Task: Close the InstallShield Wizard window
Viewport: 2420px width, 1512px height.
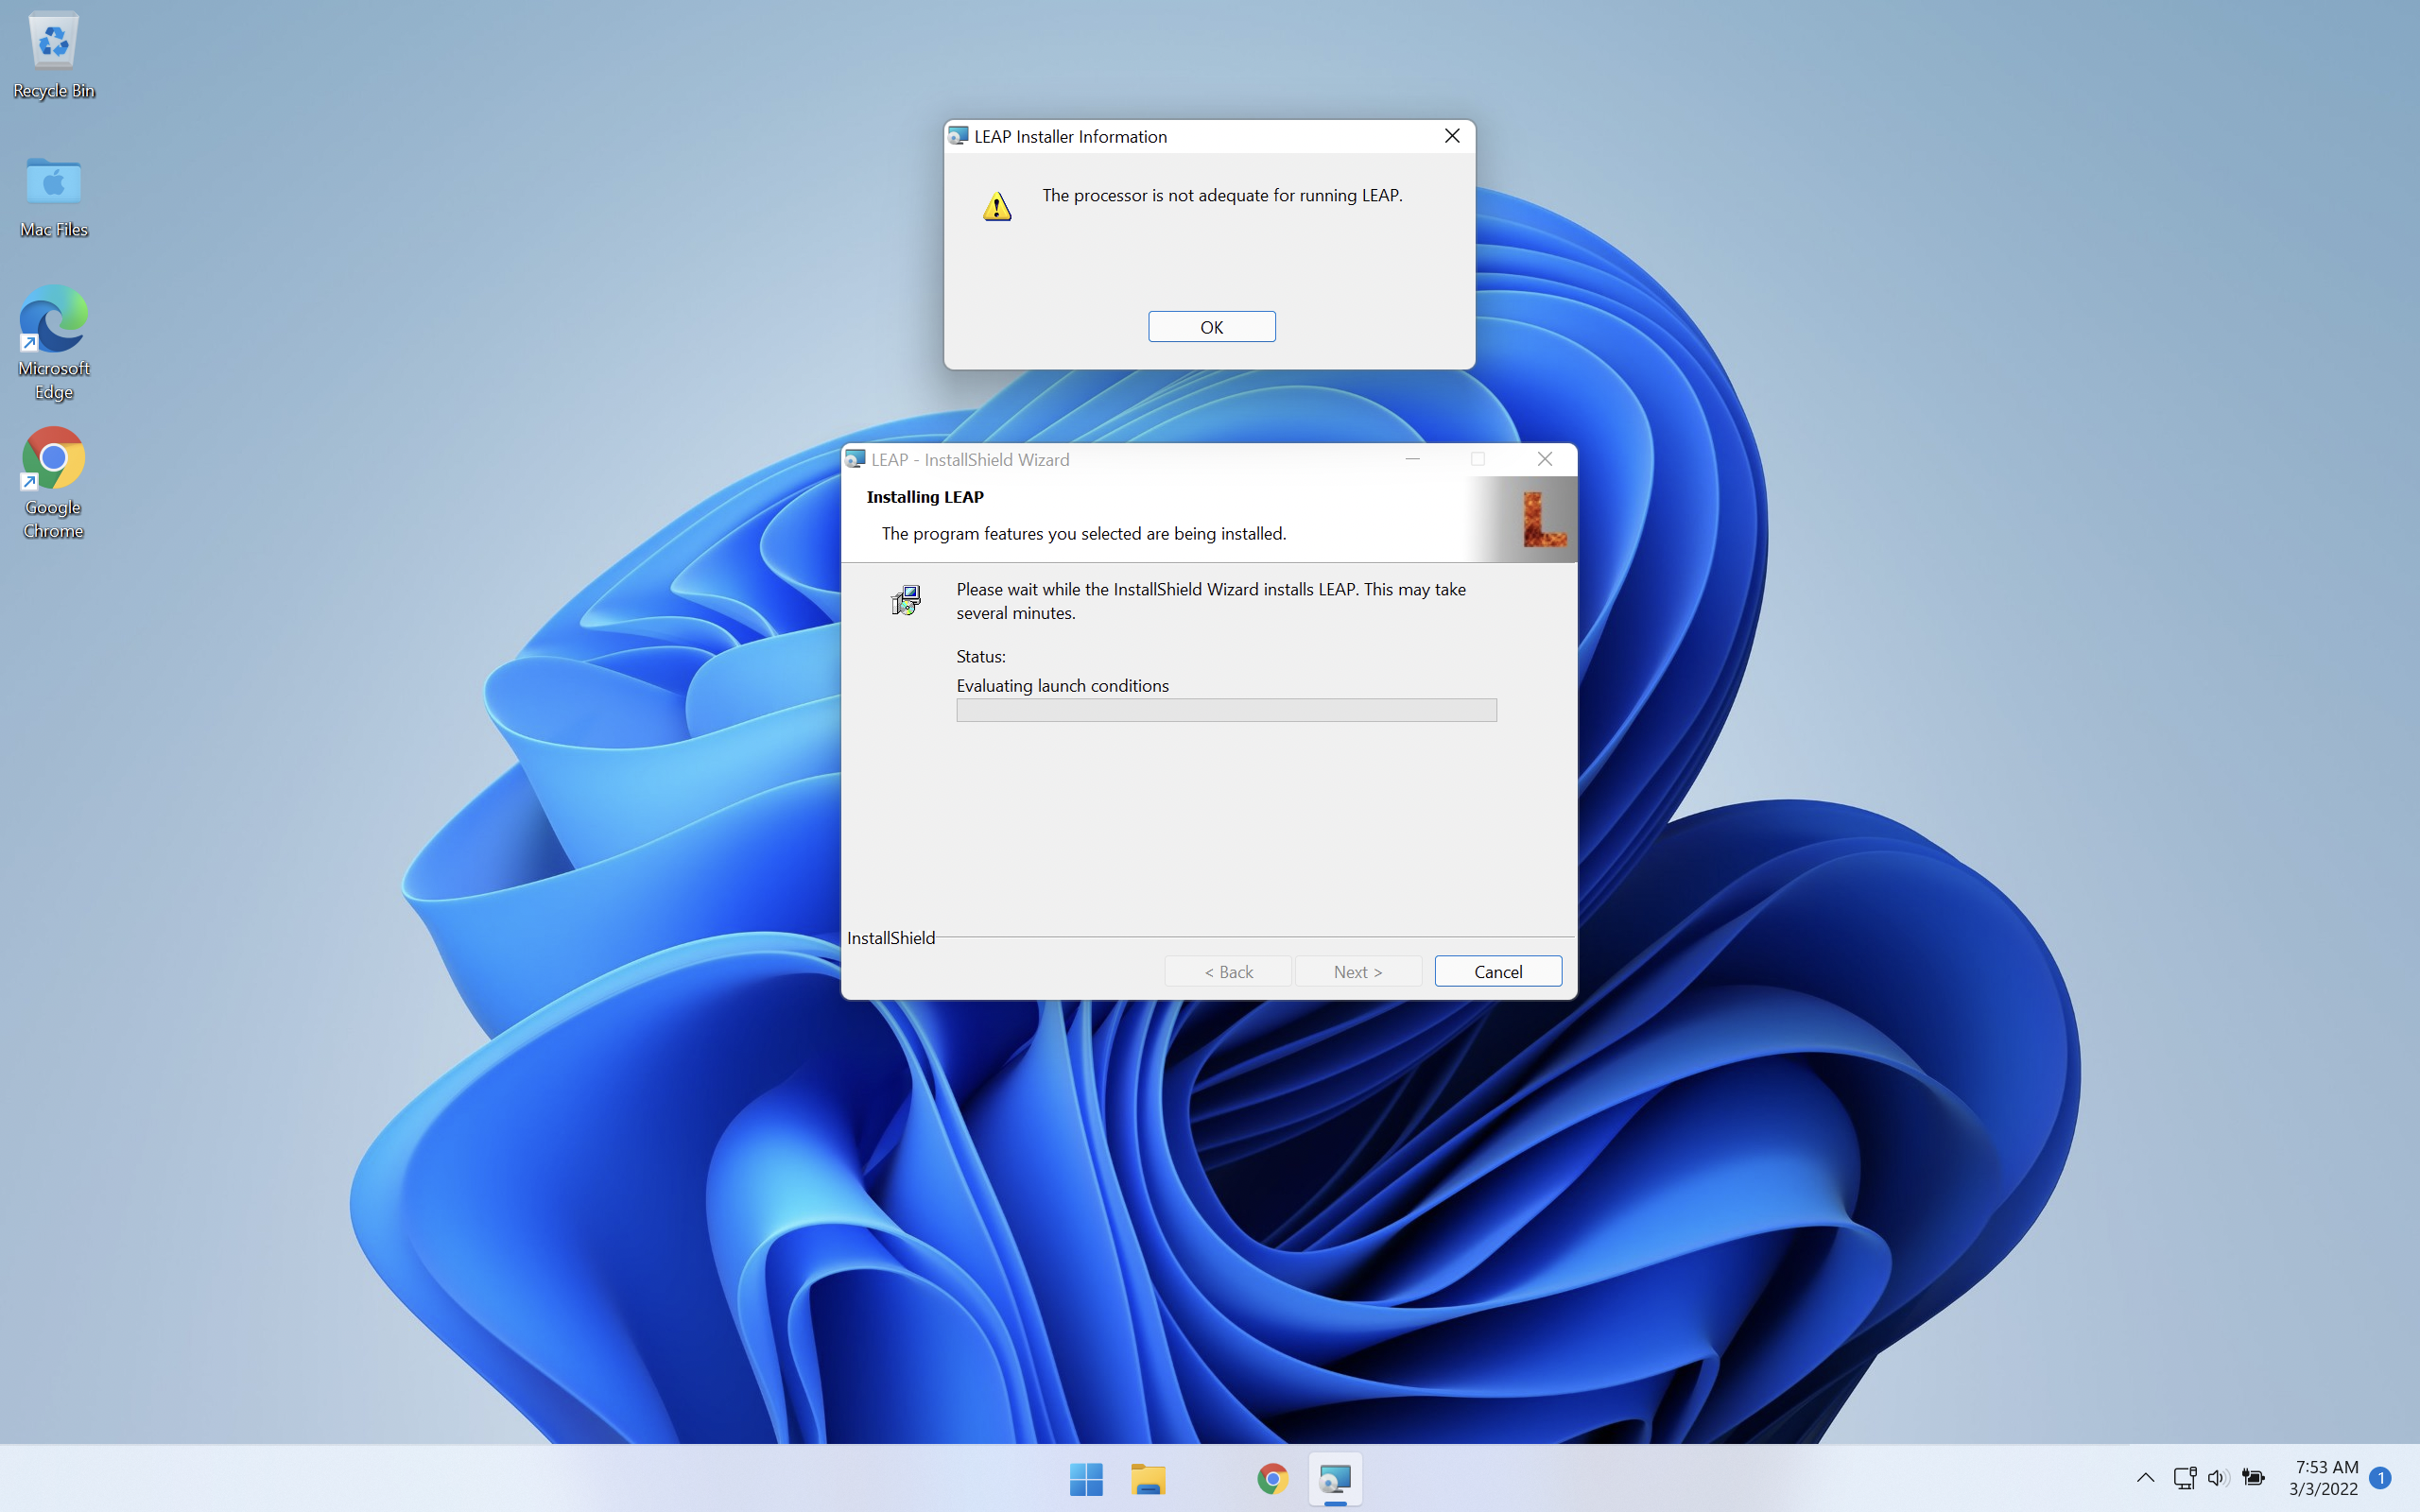Action: tap(1544, 459)
